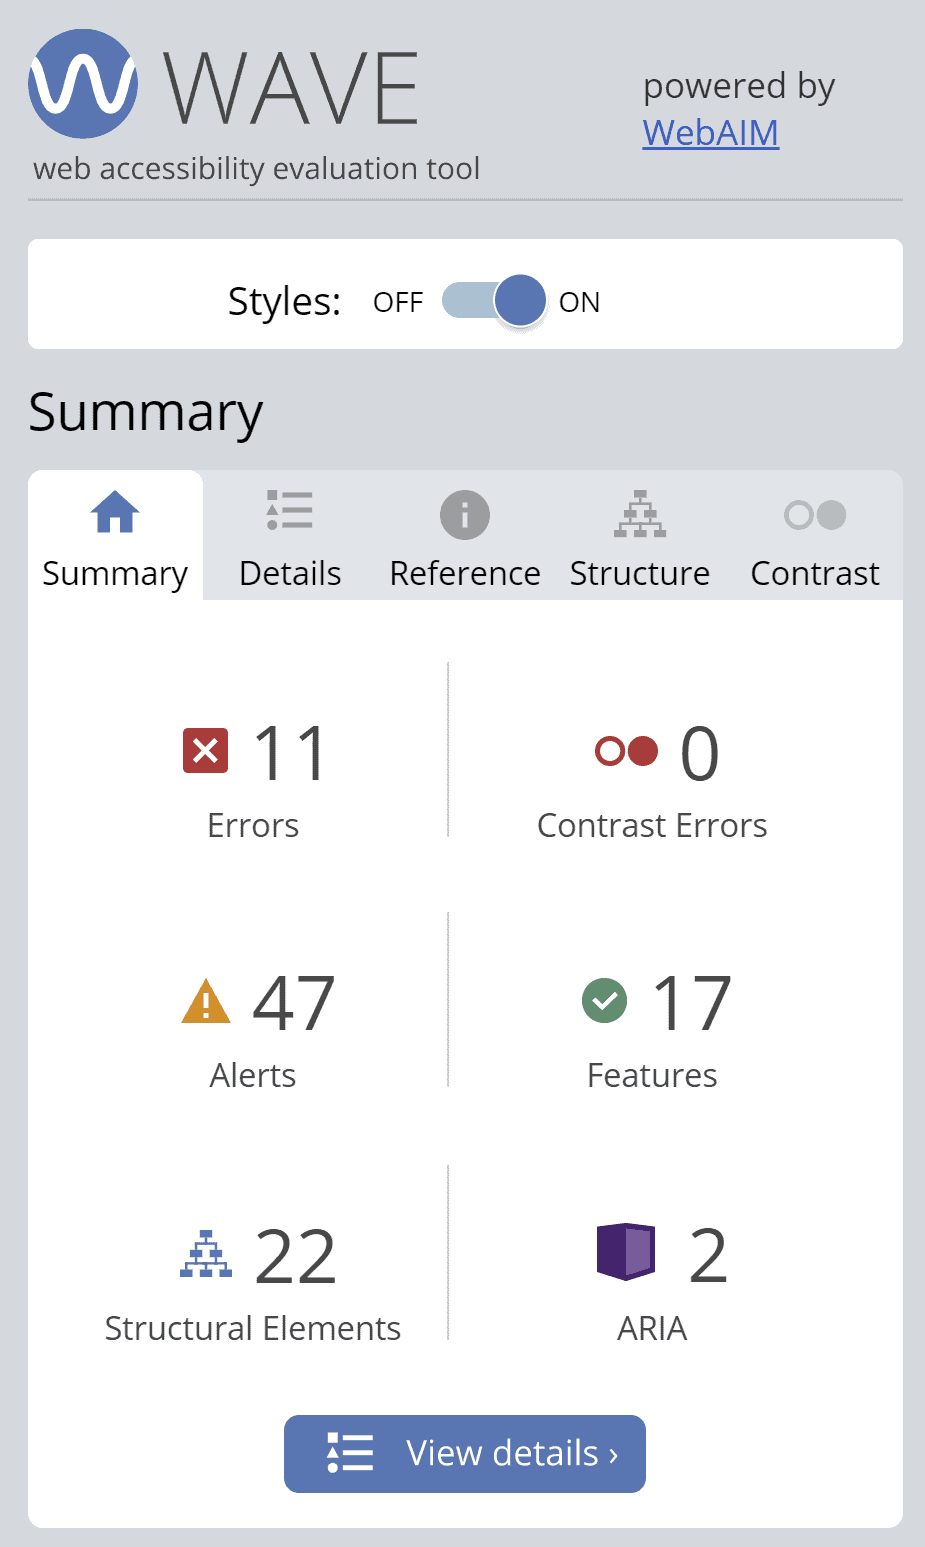Click the Reference info icon
925x1547 pixels.
tap(465, 515)
